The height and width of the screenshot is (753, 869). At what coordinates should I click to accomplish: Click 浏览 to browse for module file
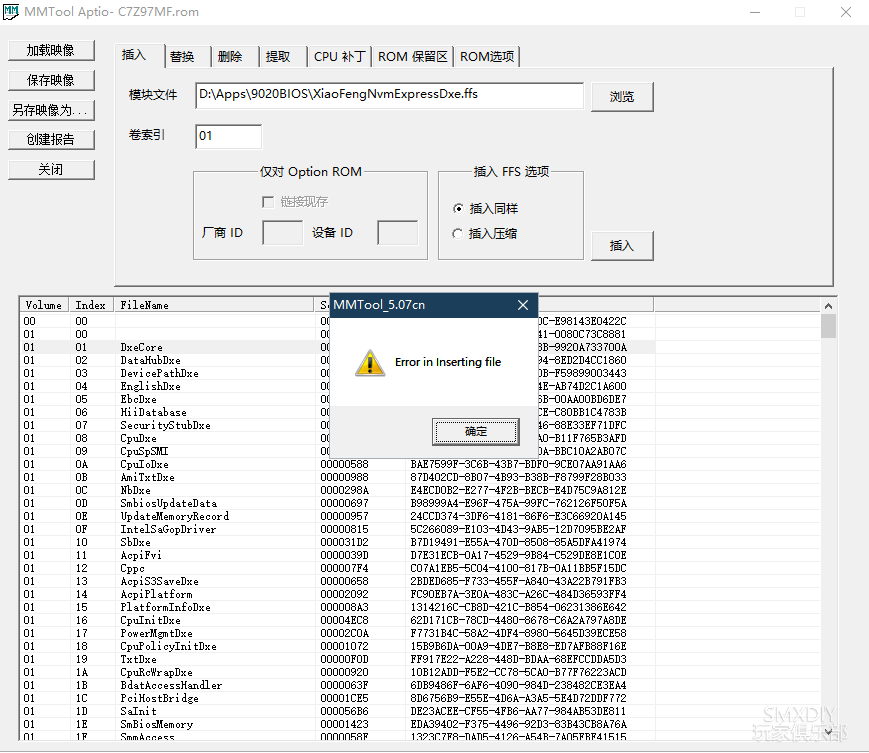click(x=622, y=97)
